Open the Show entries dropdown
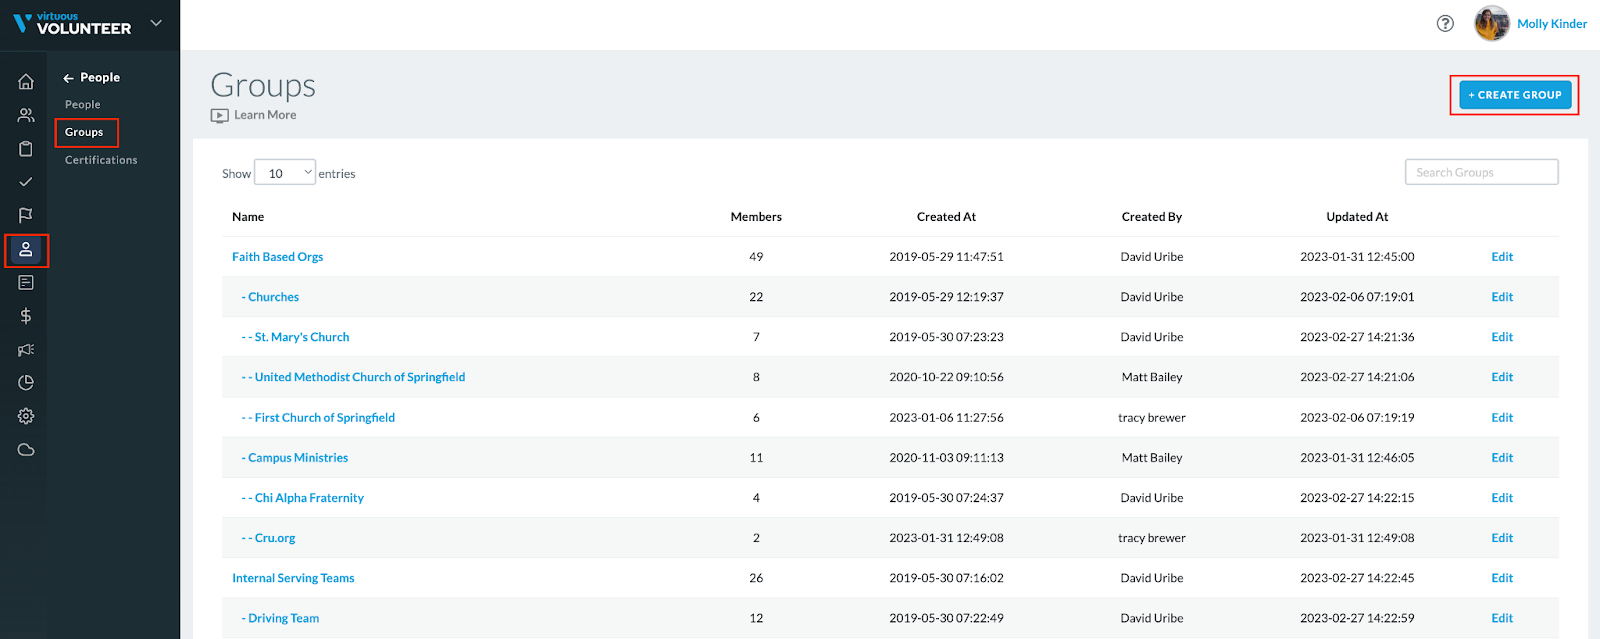 [x=285, y=173]
